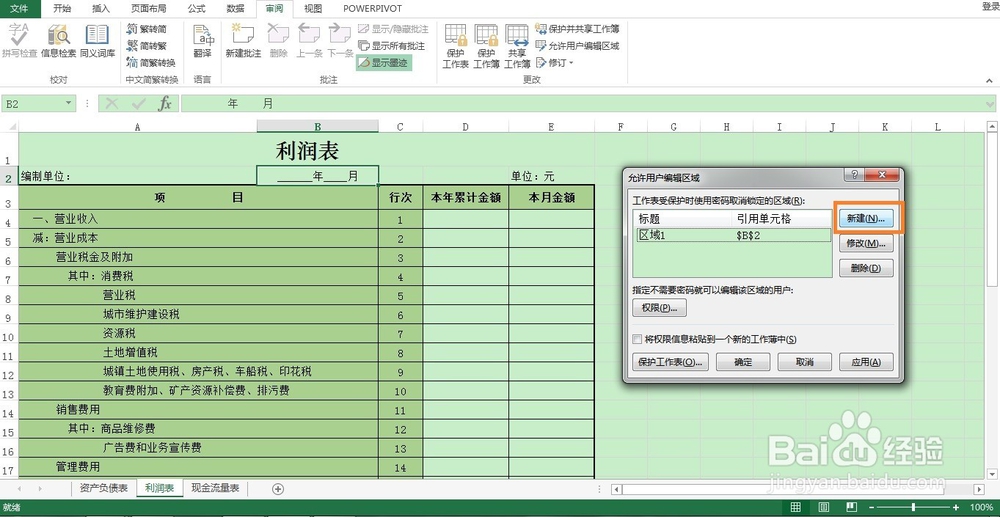Click the 修改(M)... button
This screenshot has width=1000, height=517.
click(865, 243)
